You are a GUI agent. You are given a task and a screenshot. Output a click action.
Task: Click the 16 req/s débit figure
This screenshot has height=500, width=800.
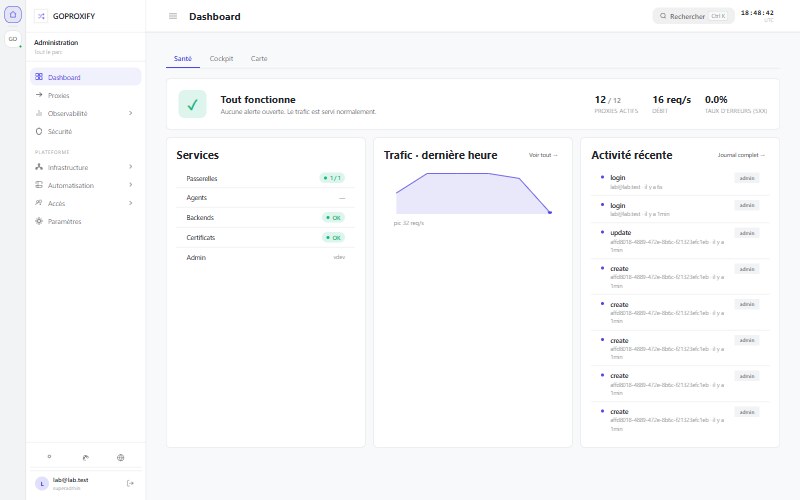click(x=671, y=104)
